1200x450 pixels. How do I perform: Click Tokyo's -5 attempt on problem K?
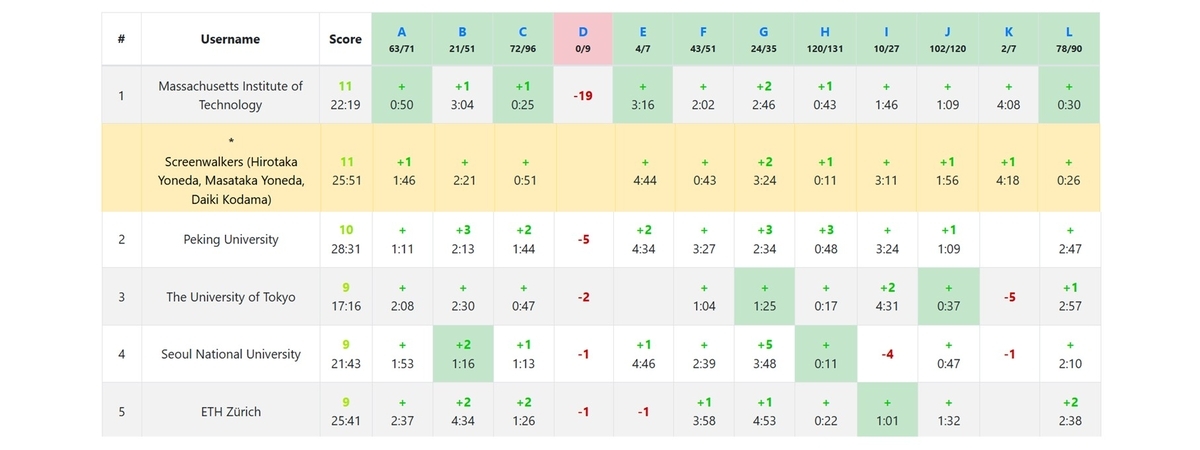(1008, 297)
